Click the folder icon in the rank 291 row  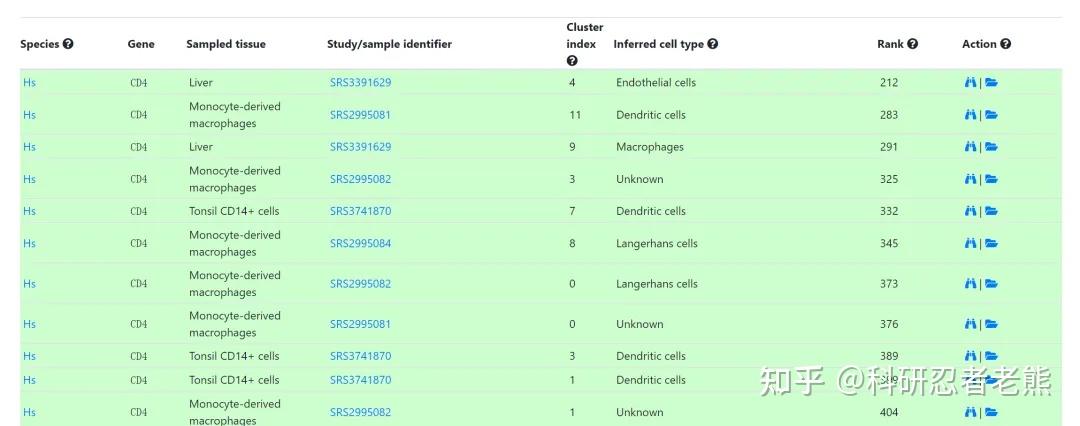[991, 147]
